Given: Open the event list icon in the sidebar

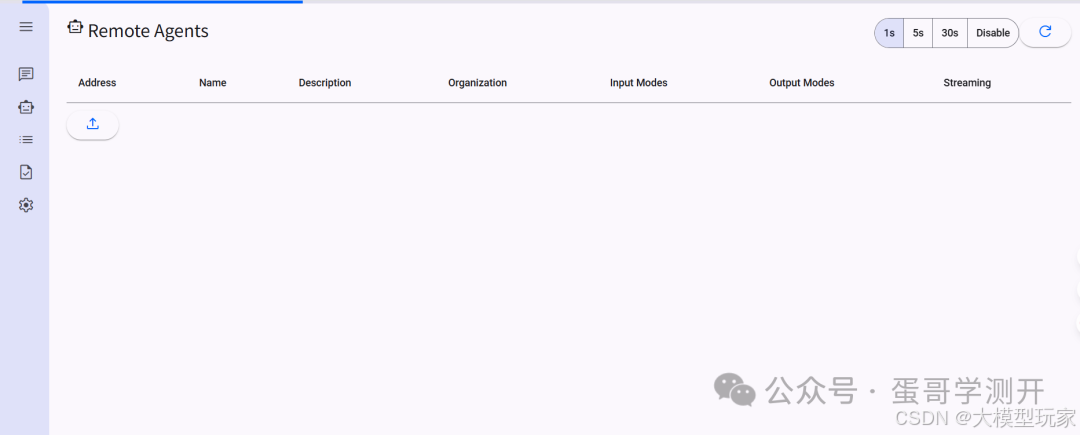Looking at the screenshot, I should [26, 140].
